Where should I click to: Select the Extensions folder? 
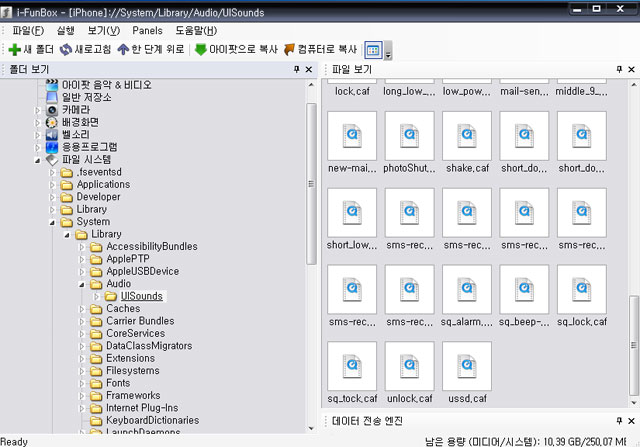pos(131,358)
